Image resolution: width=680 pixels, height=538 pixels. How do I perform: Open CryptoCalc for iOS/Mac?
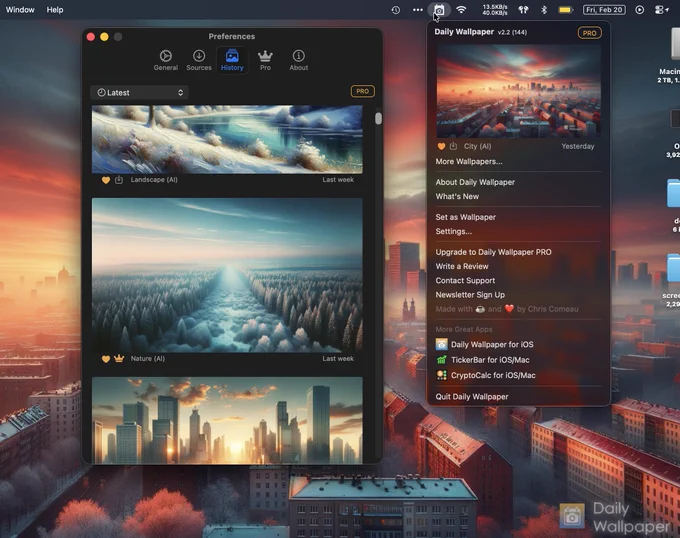tap(485, 375)
